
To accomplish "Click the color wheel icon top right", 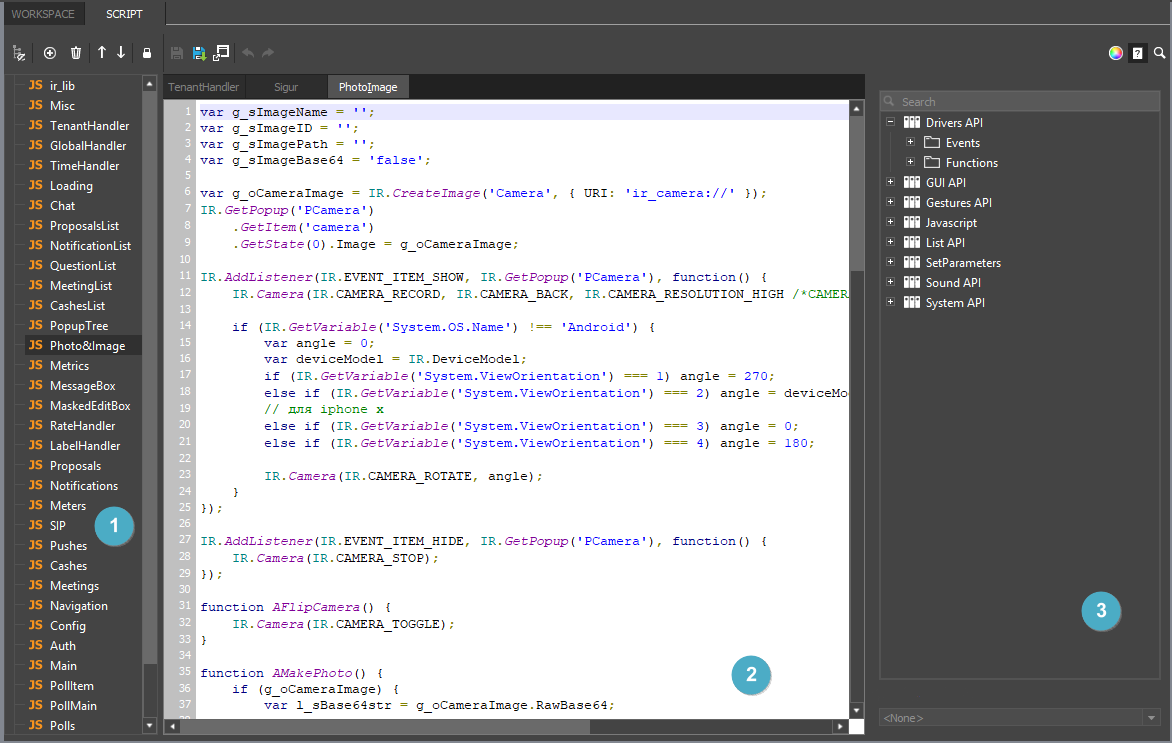I will pos(1115,52).
